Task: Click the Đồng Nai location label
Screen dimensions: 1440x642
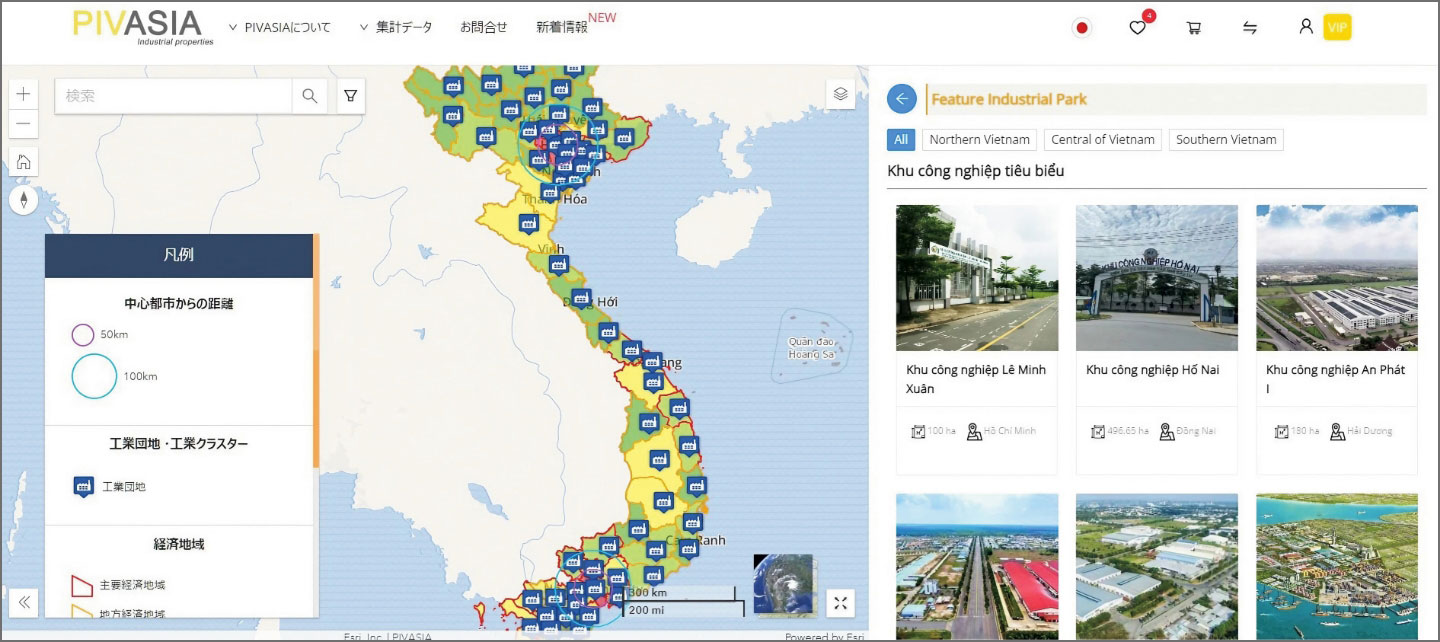Action: click(x=1195, y=431)
